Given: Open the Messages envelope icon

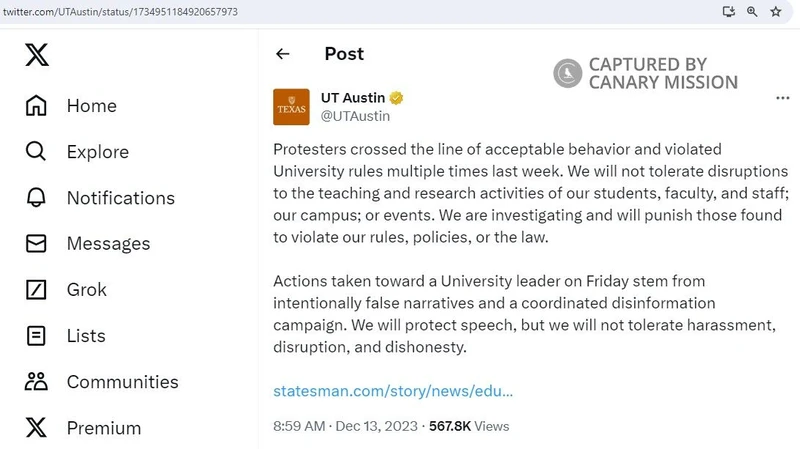Looking at the screenshot, I should point(36,244).
